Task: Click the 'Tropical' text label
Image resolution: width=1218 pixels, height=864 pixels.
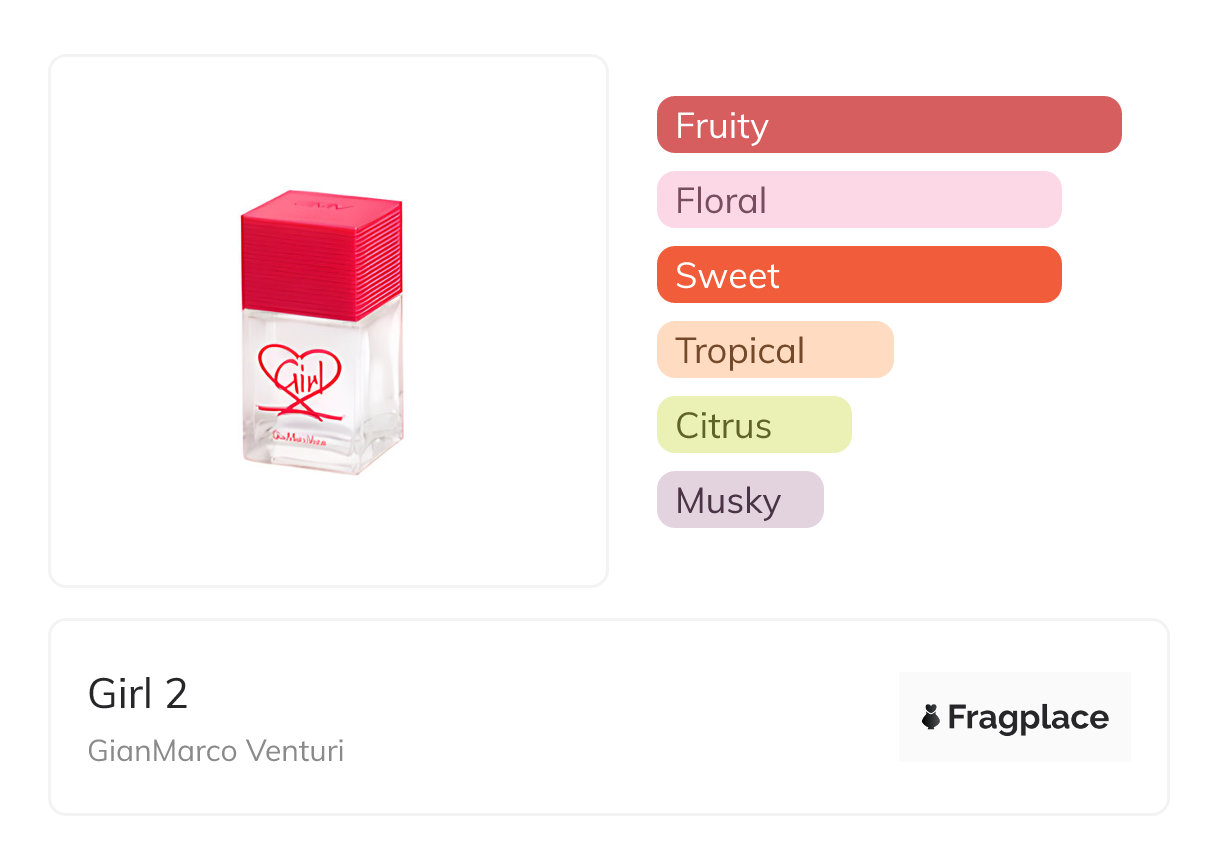Action: coord(740,351)
